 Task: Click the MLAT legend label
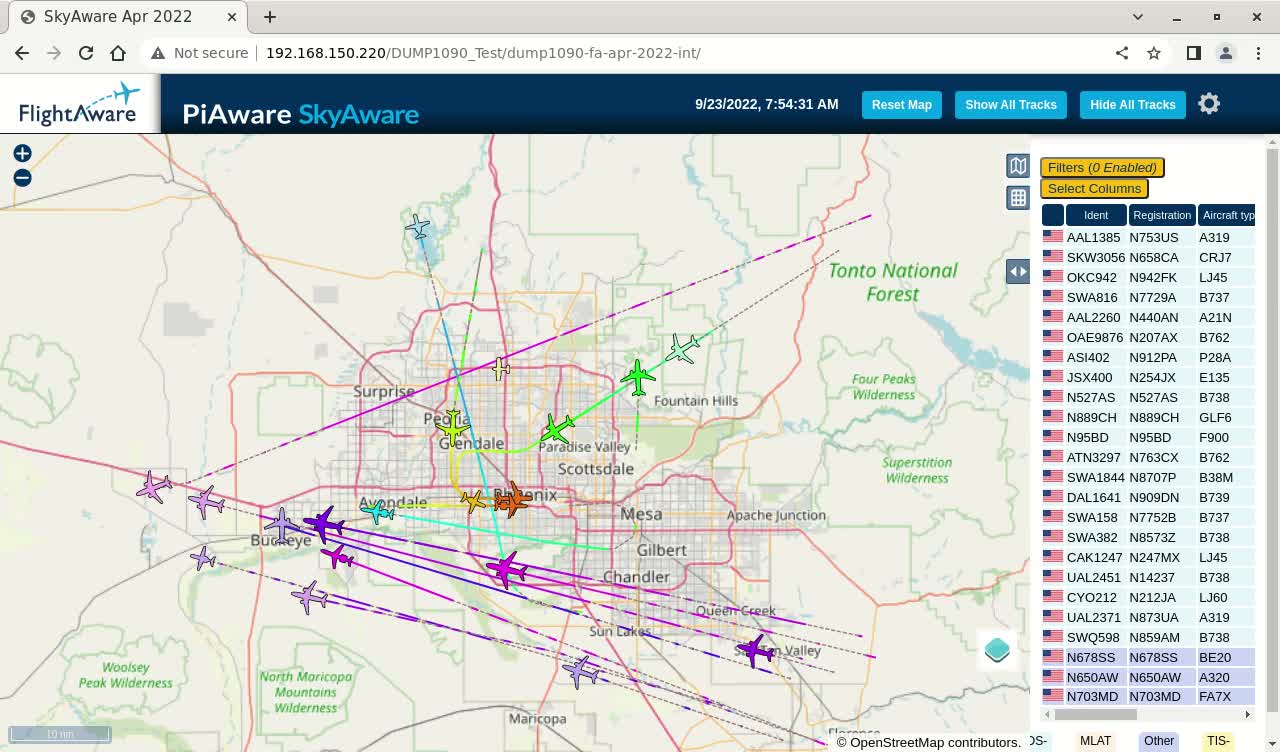coord(1095,741)
